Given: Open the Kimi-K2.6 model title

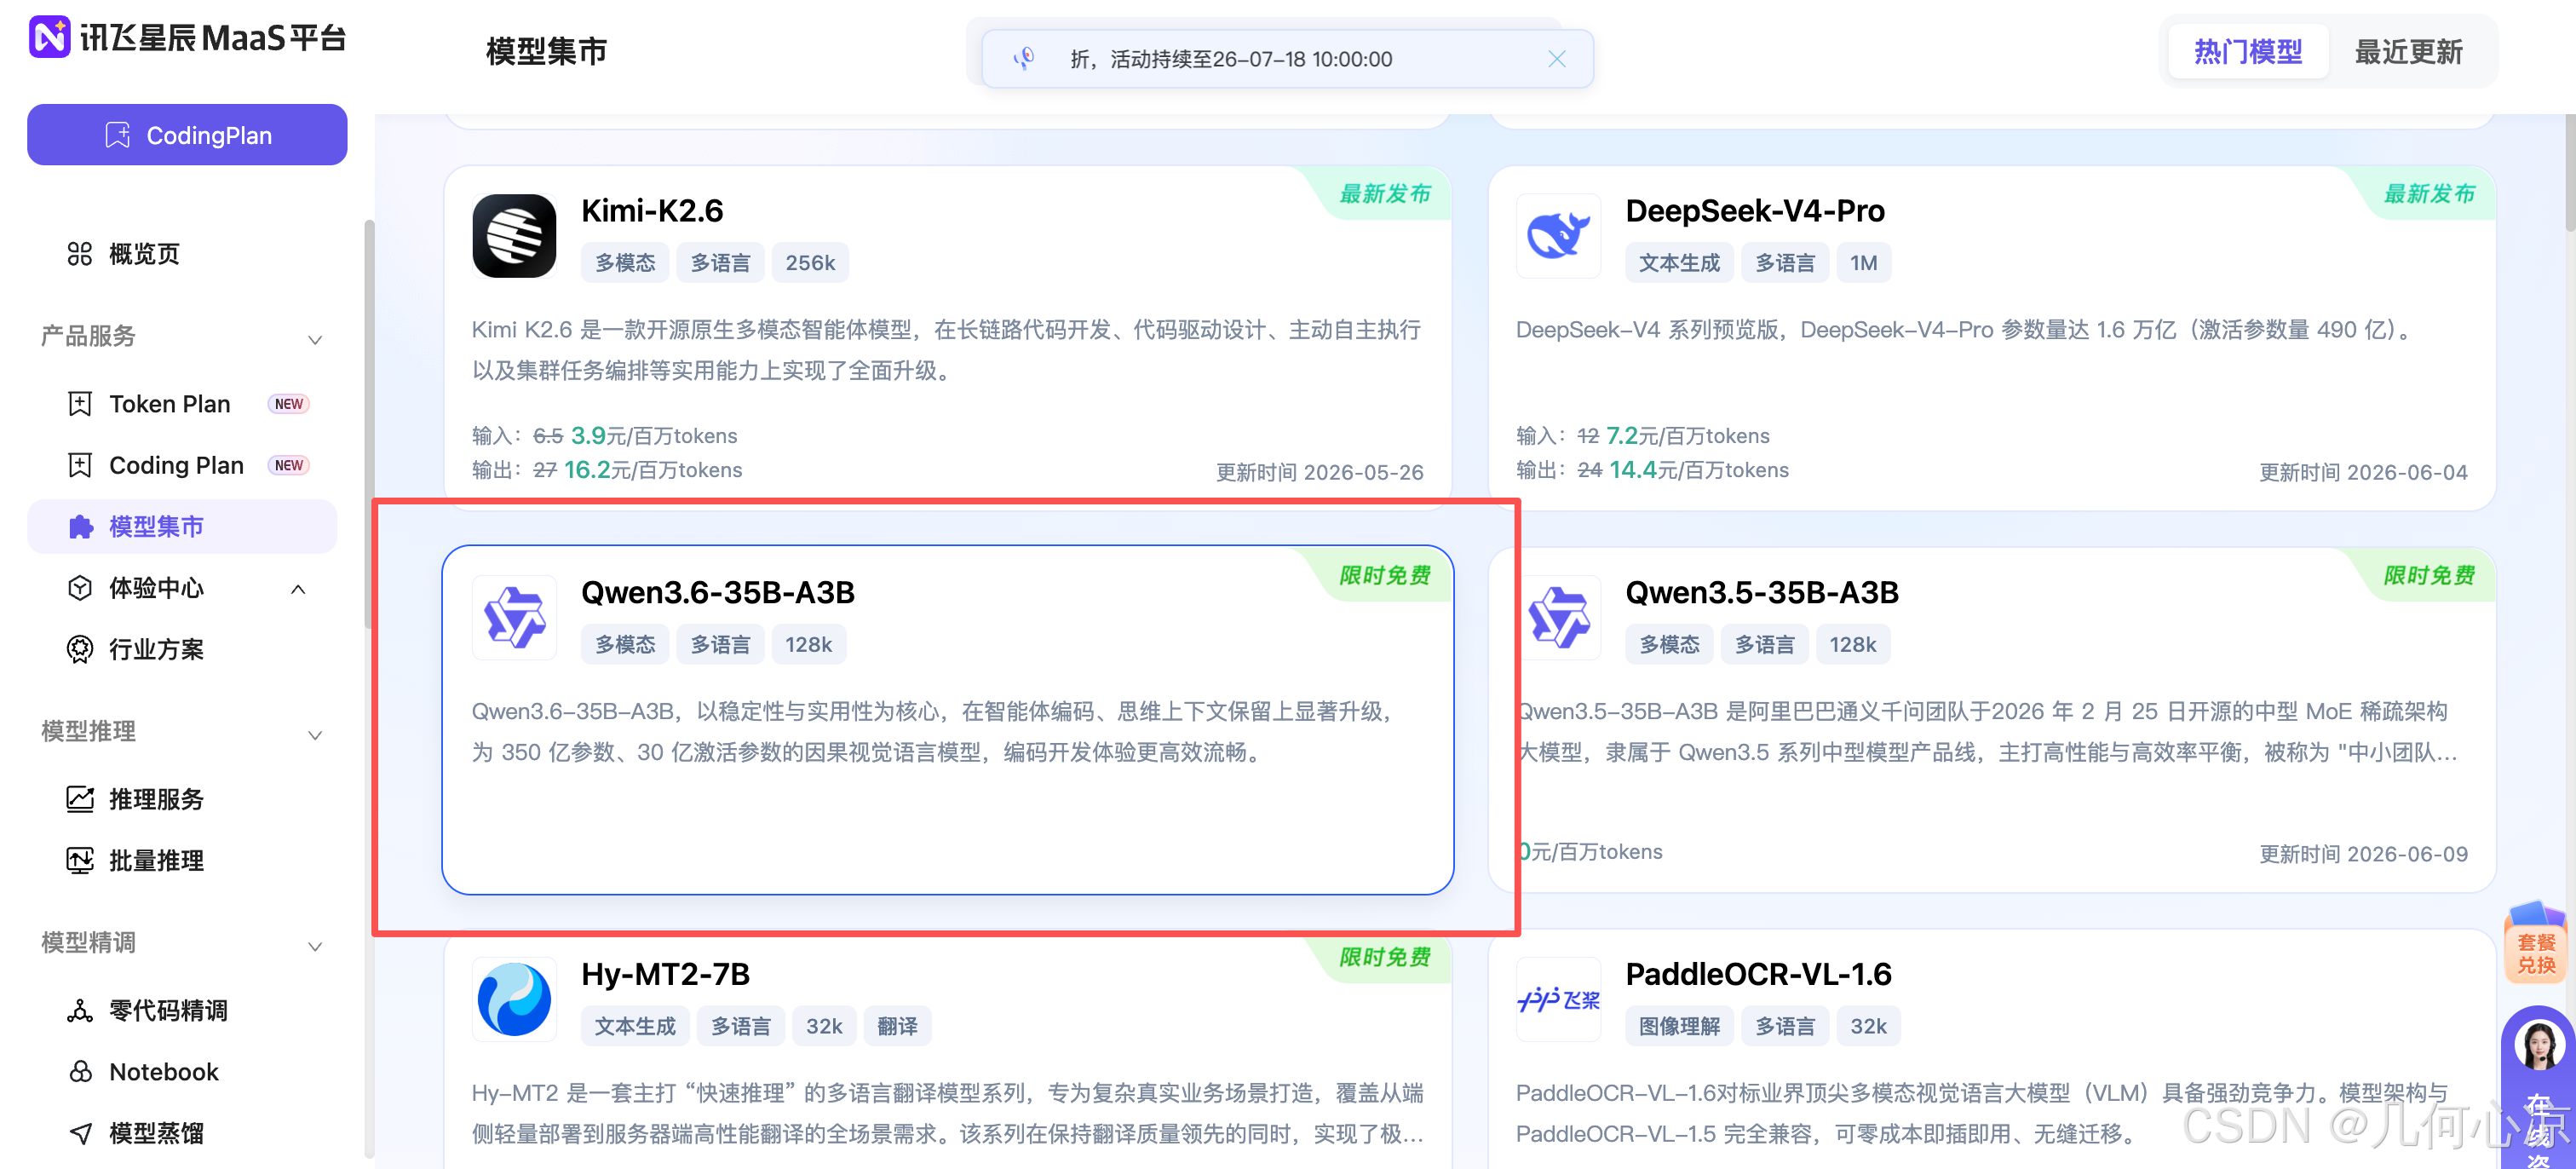Looking at the screenshot, I should click(652, 211).
